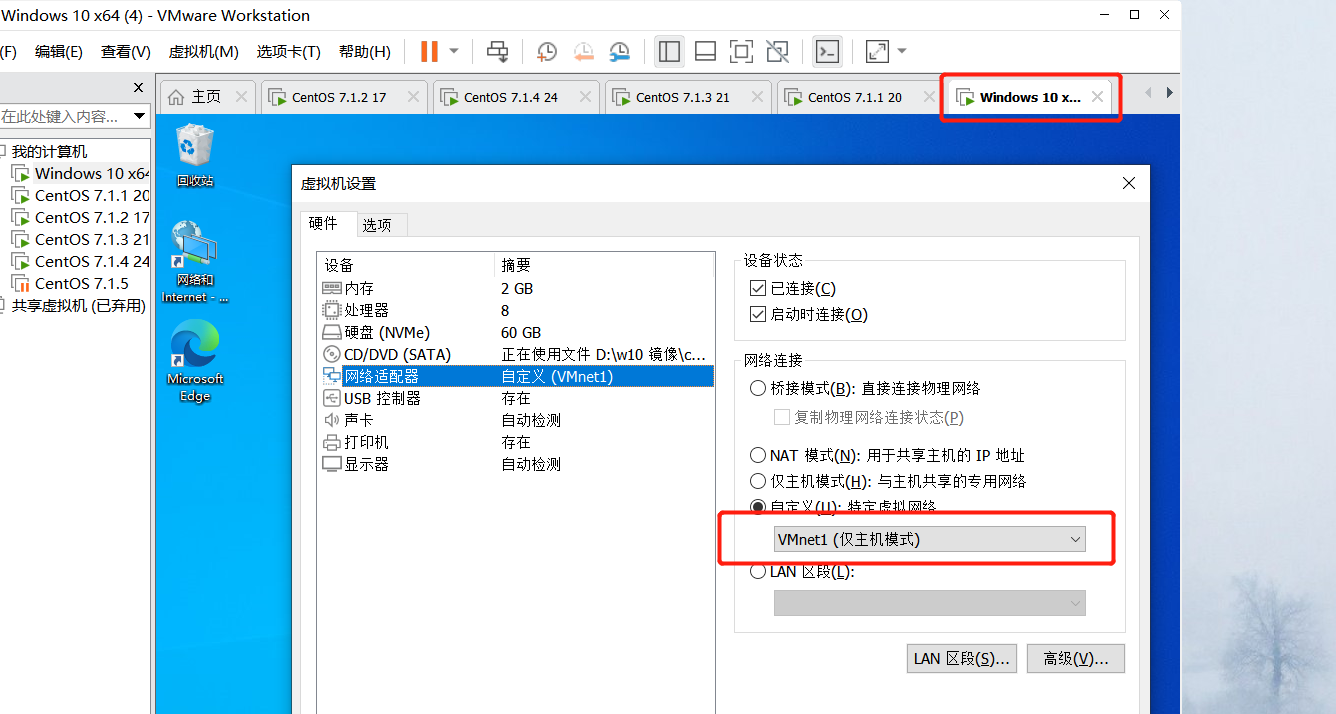Select CentOS 7.1.3 21 in library tree
Screen dimensions: 1336x714
(x=81, y=239)
